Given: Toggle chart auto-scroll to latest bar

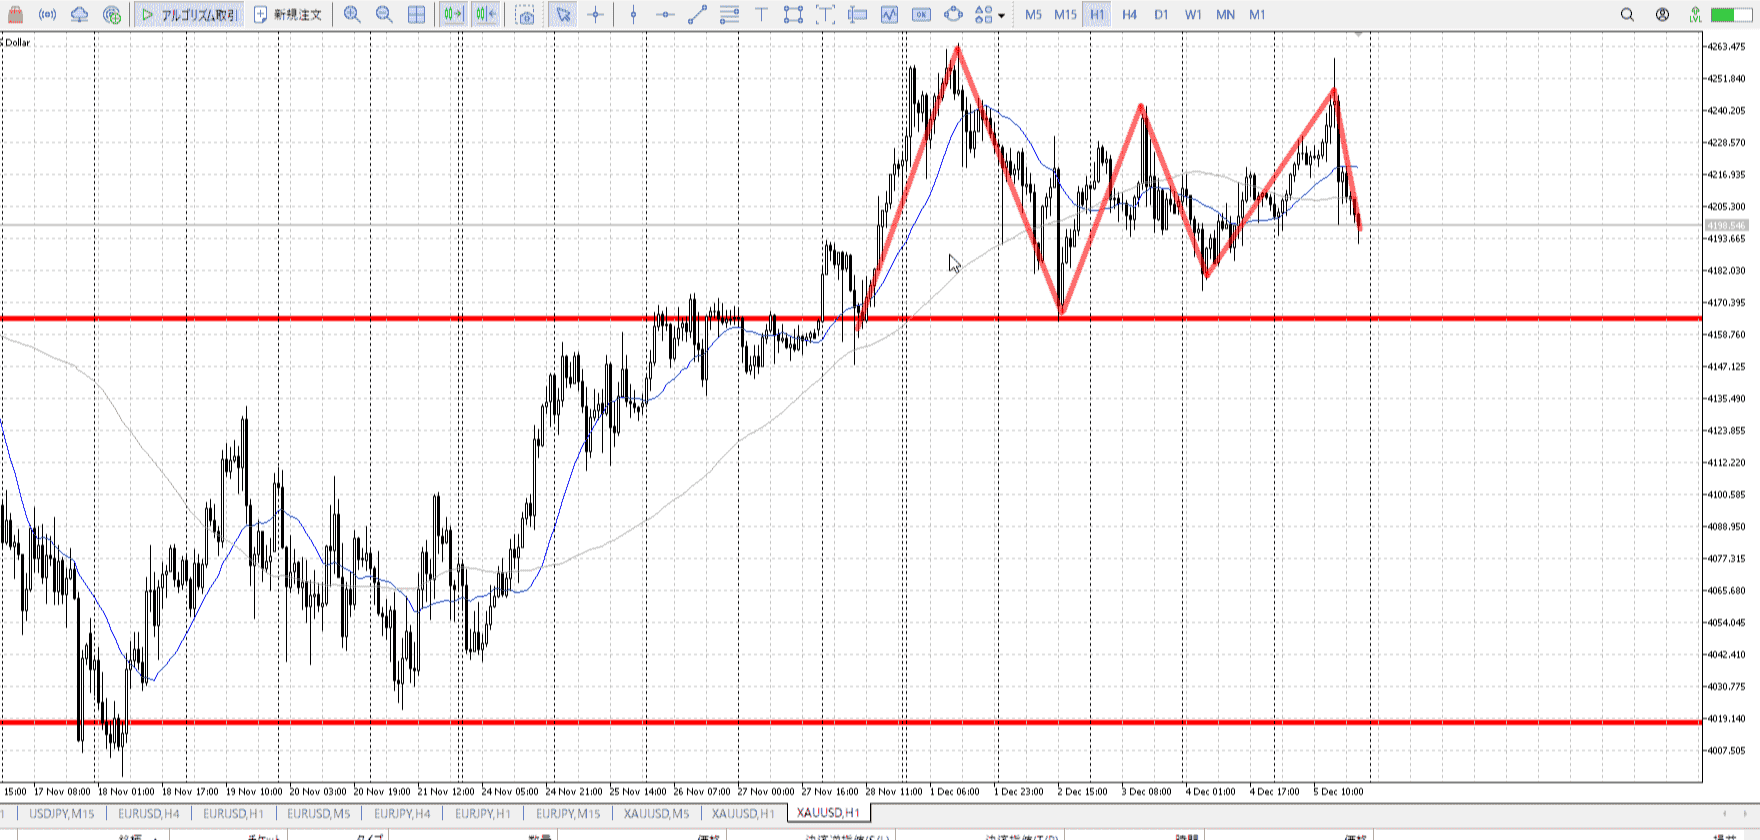Looking at the screenshot, I should [x=453, y=15].
